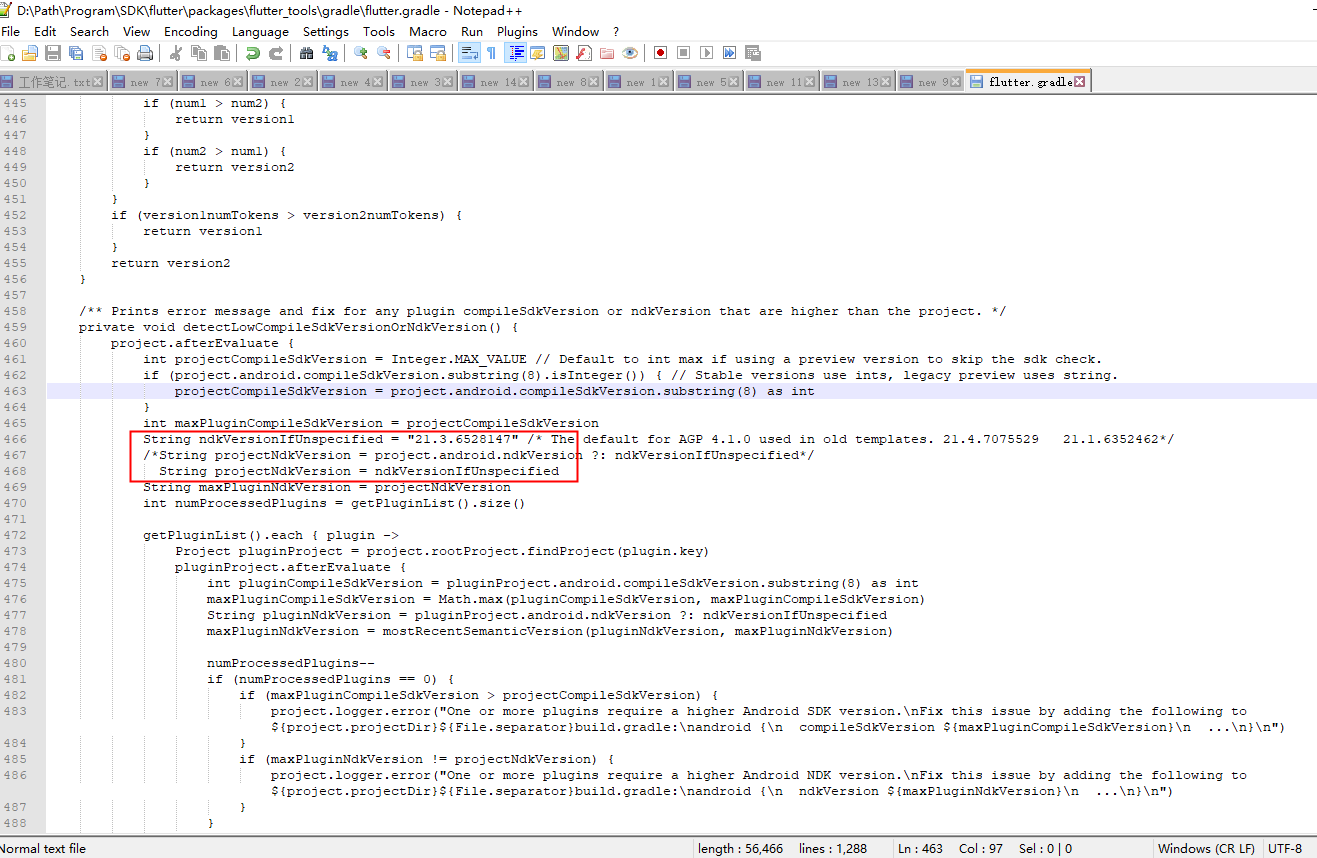The image size is (1317, 858).
Task: Open the Macro menu
Action: coord(428,31)
